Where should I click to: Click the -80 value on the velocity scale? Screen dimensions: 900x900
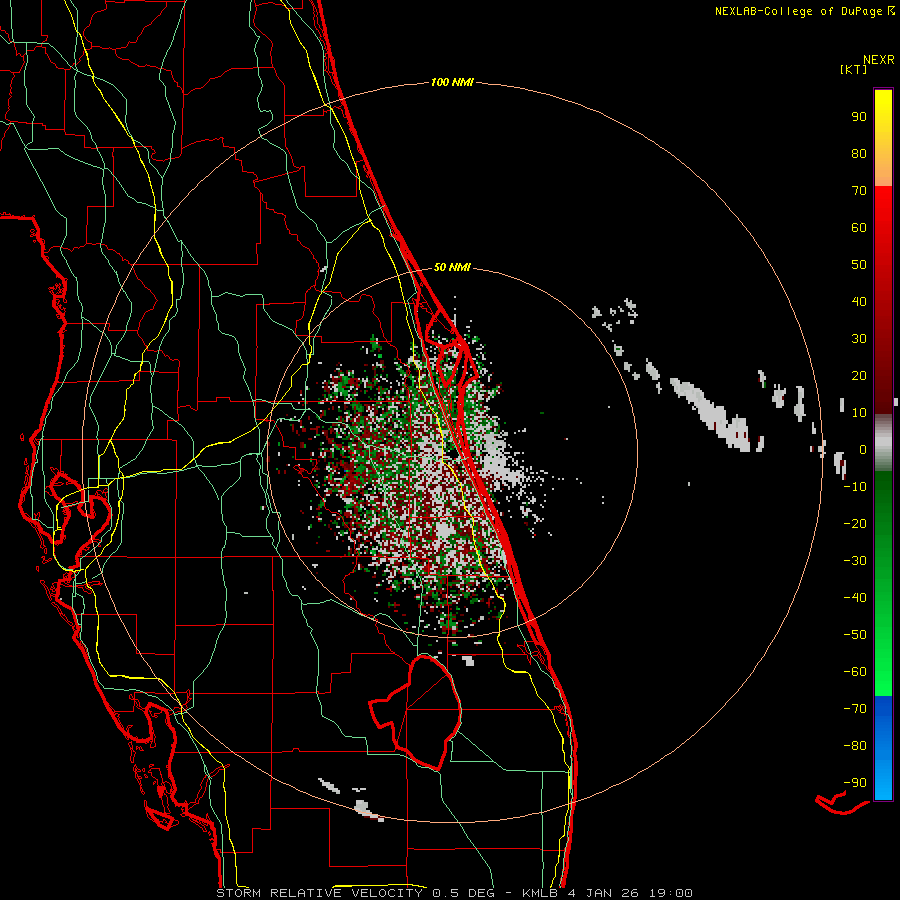[855, 746]
